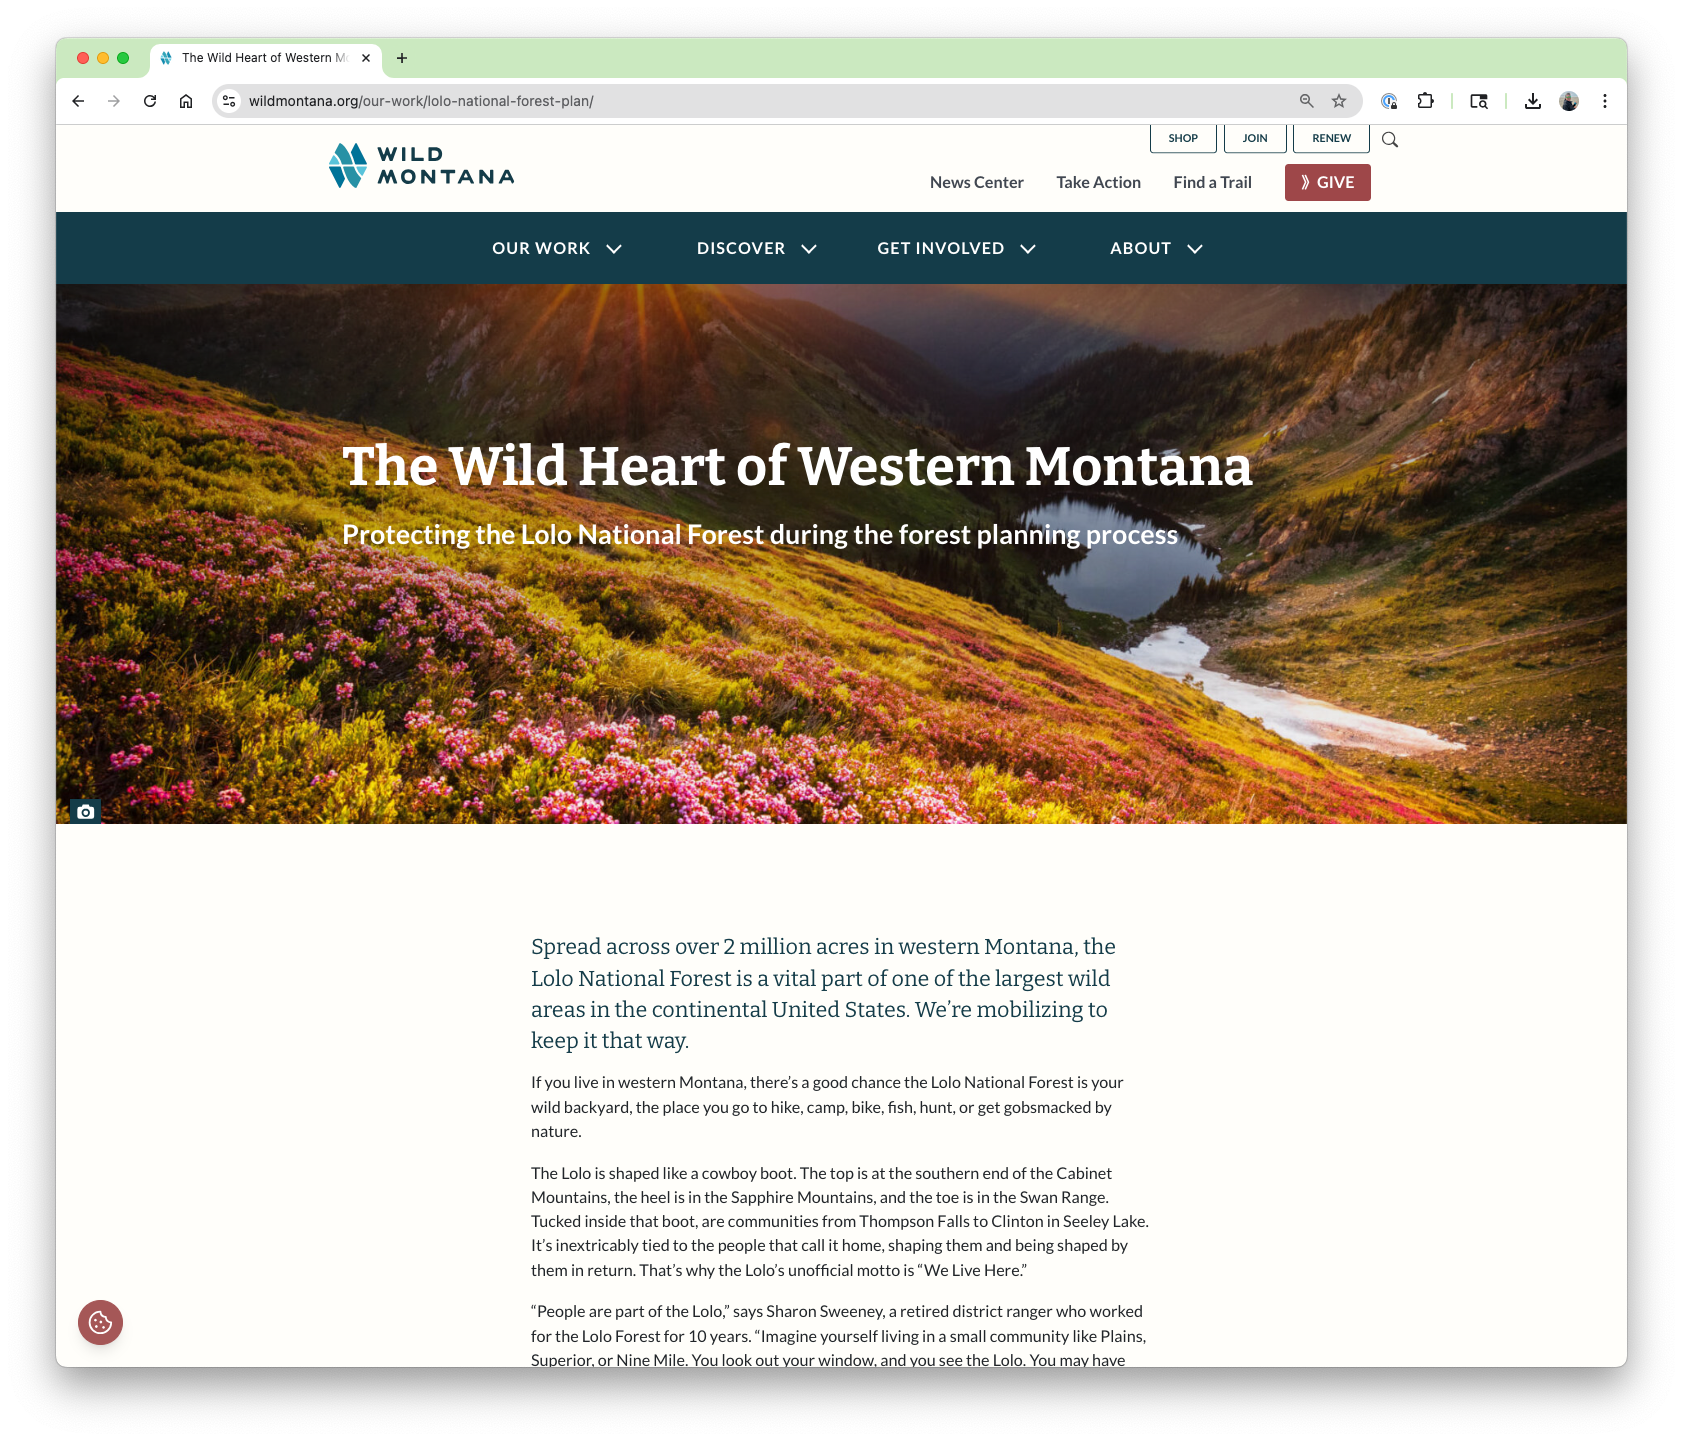View site information icon in address bar

229,101
